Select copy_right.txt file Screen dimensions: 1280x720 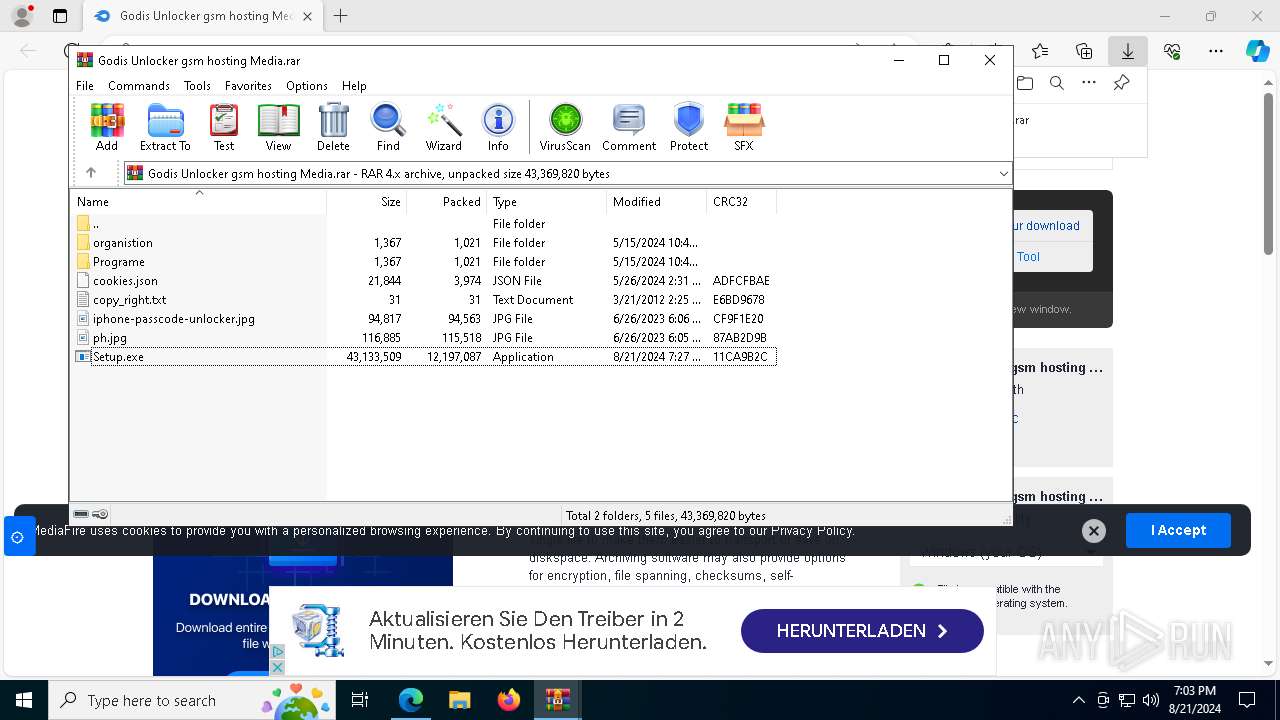[x=425, y=300]
